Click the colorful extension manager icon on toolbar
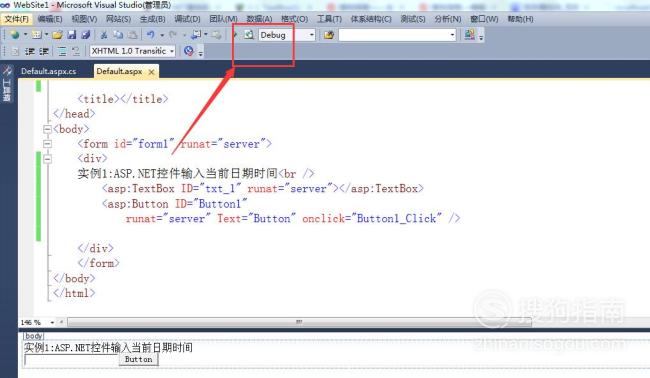Viewport: 650px width, 378px height. coord(469,34)
